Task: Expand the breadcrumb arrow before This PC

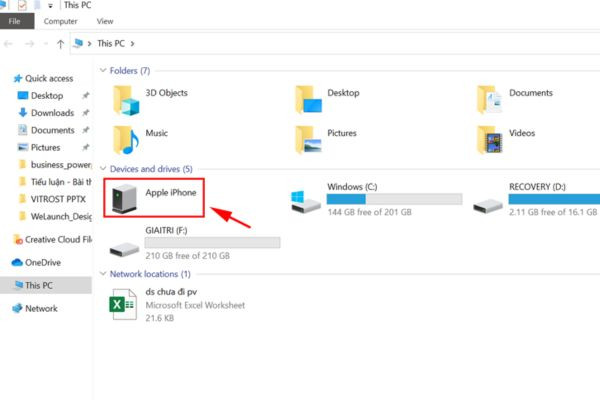Action: [x=90, y=44]
